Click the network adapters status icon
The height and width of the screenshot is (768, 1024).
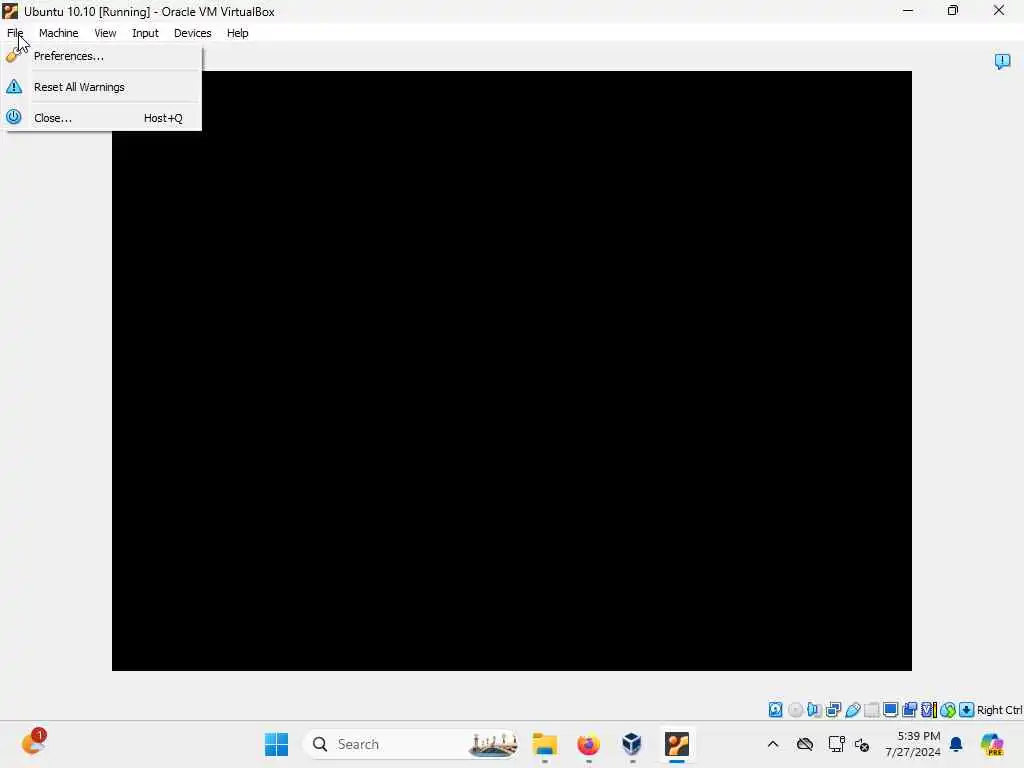pyautogui.click(x=833, y=710)
